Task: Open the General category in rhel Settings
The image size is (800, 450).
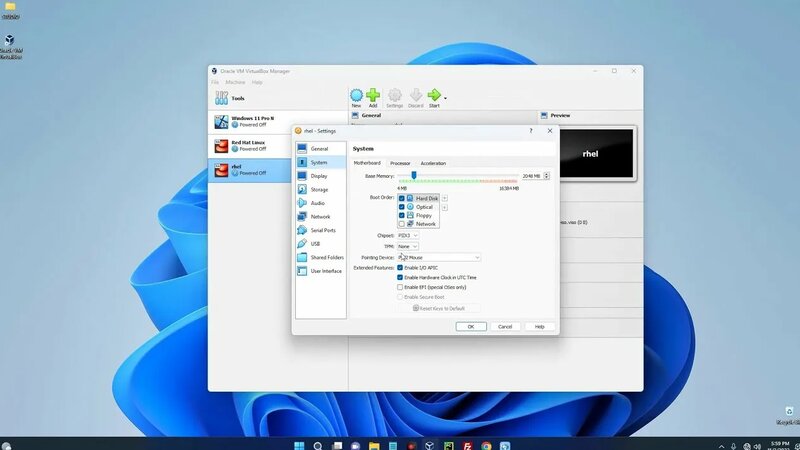Action: [x=320, y=148]
